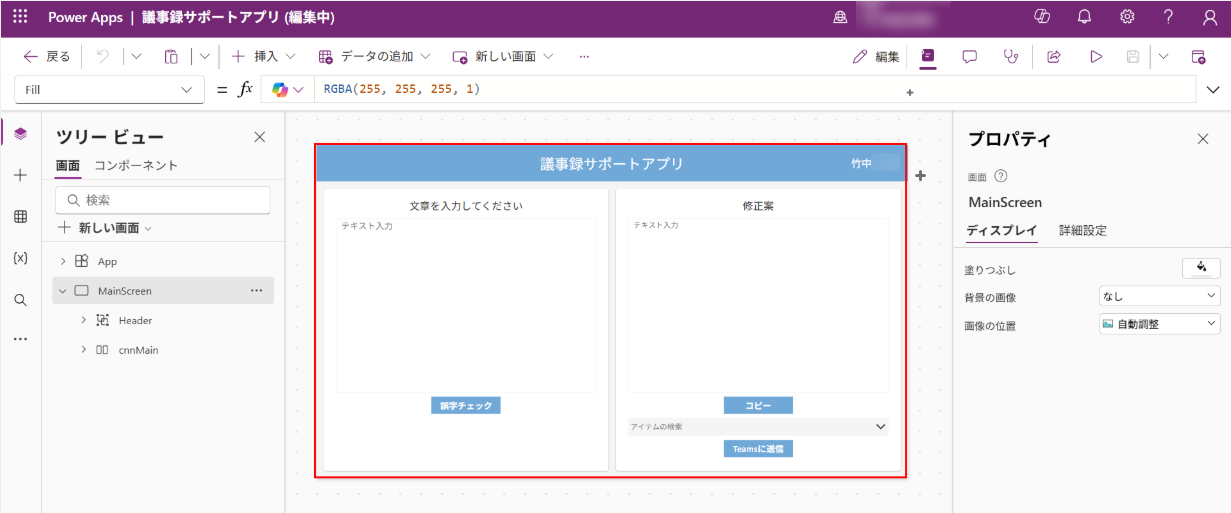1231x513 pixels.
Task: Click the Search icon in left rail
Action: 20,300
